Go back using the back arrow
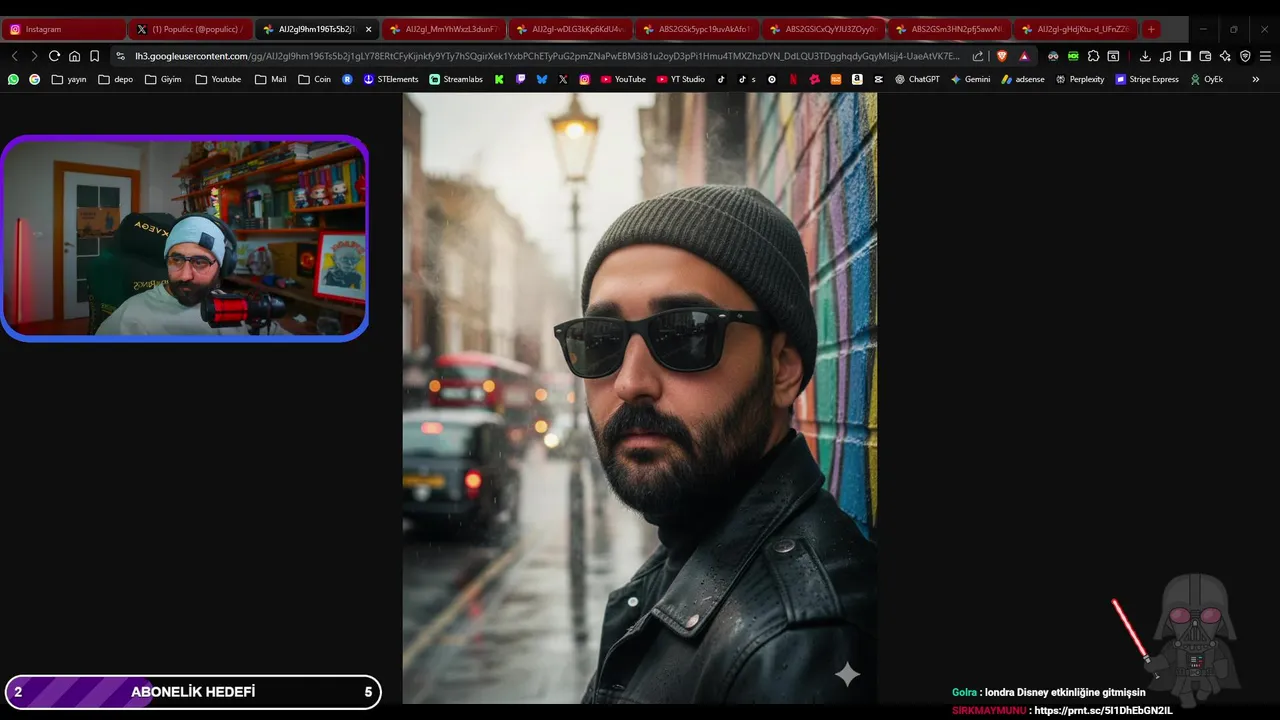 pos(15,56)
